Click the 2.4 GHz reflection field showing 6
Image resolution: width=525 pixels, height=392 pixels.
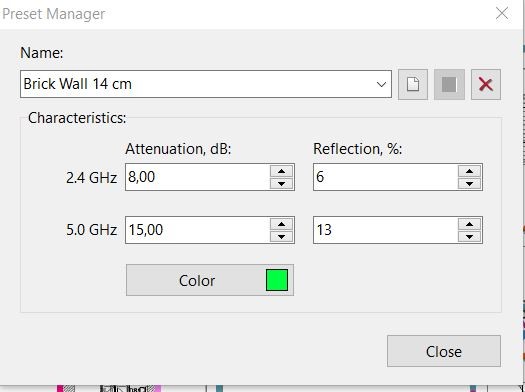coord(386,177)
